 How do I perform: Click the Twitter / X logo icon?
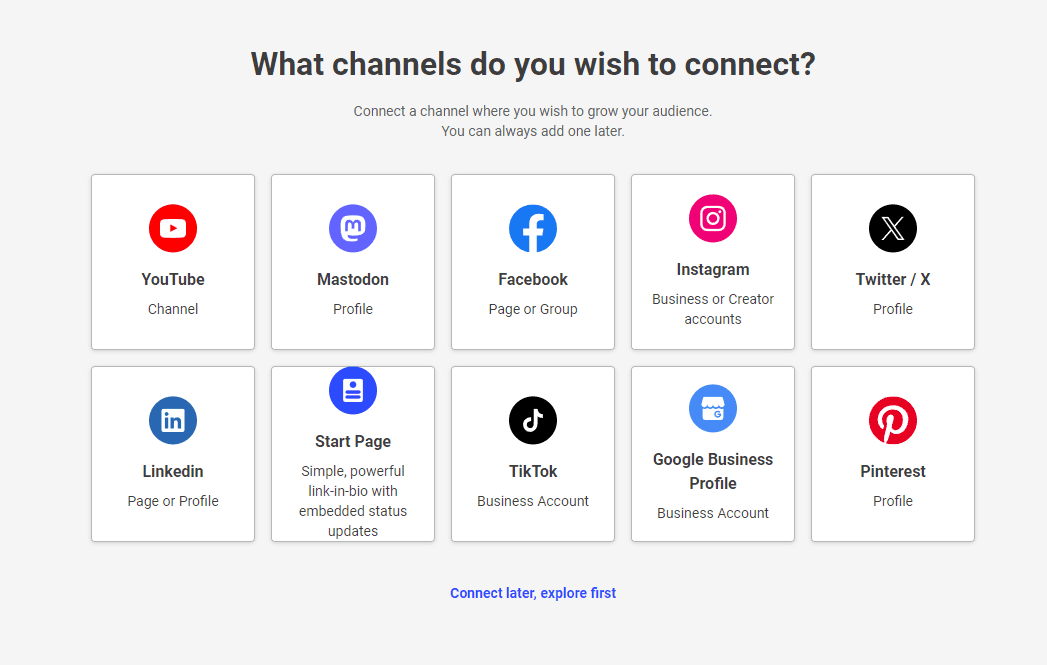[892, 228]
